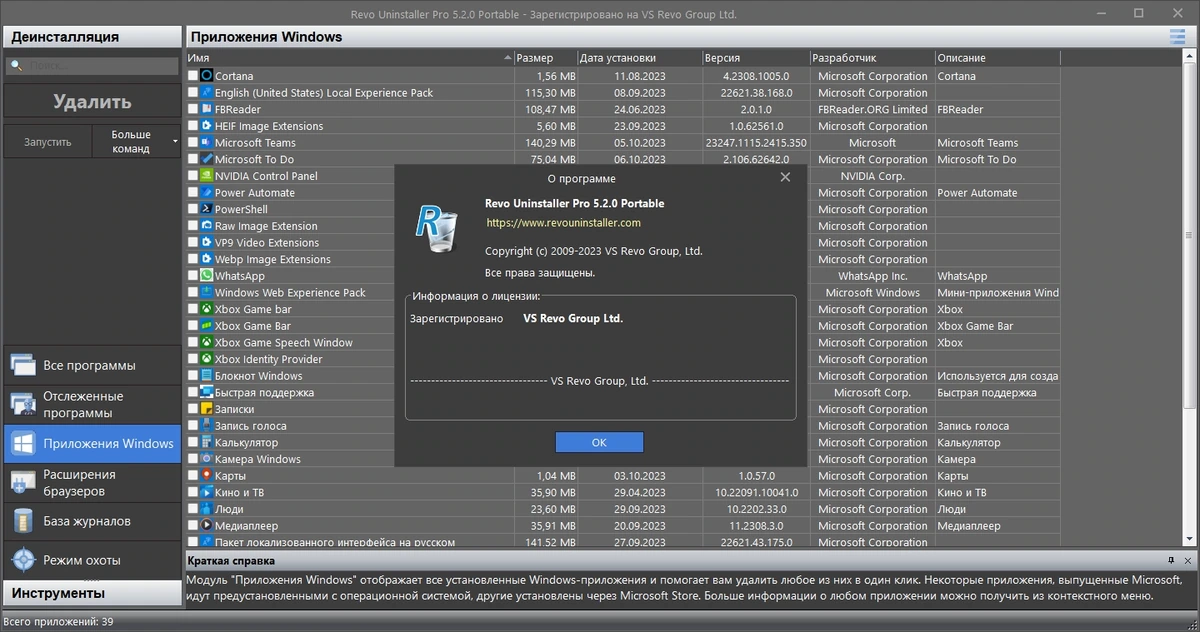Check the FBReader checkbox
Image resolution: width=1200 pixels, height=632 pixels.
tap(193, 109)
